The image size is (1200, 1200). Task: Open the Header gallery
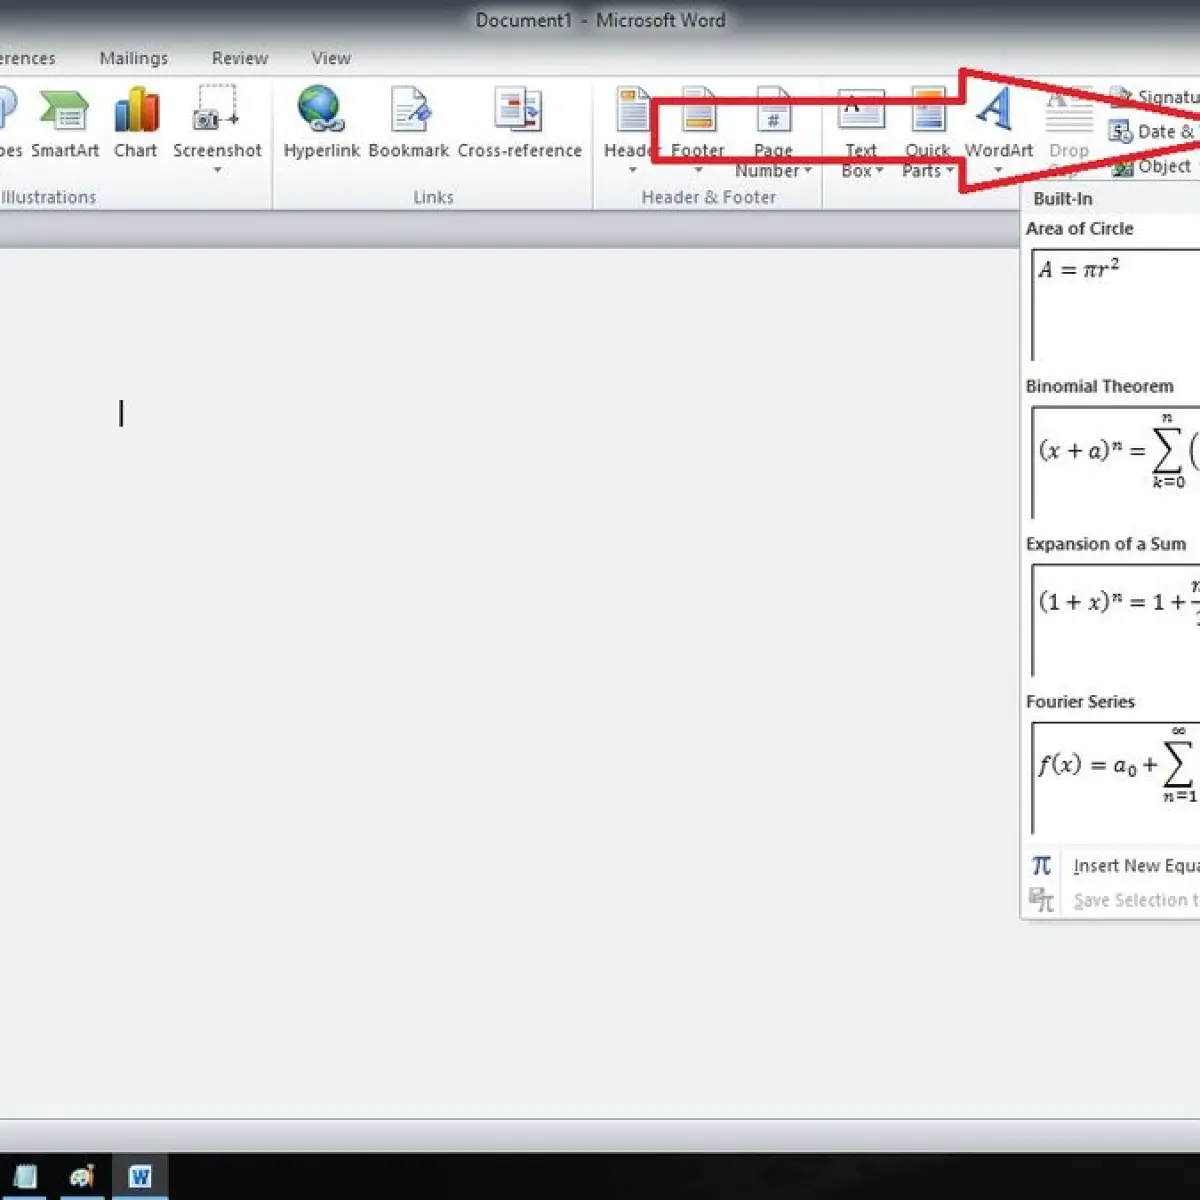[x=630, y=130]
